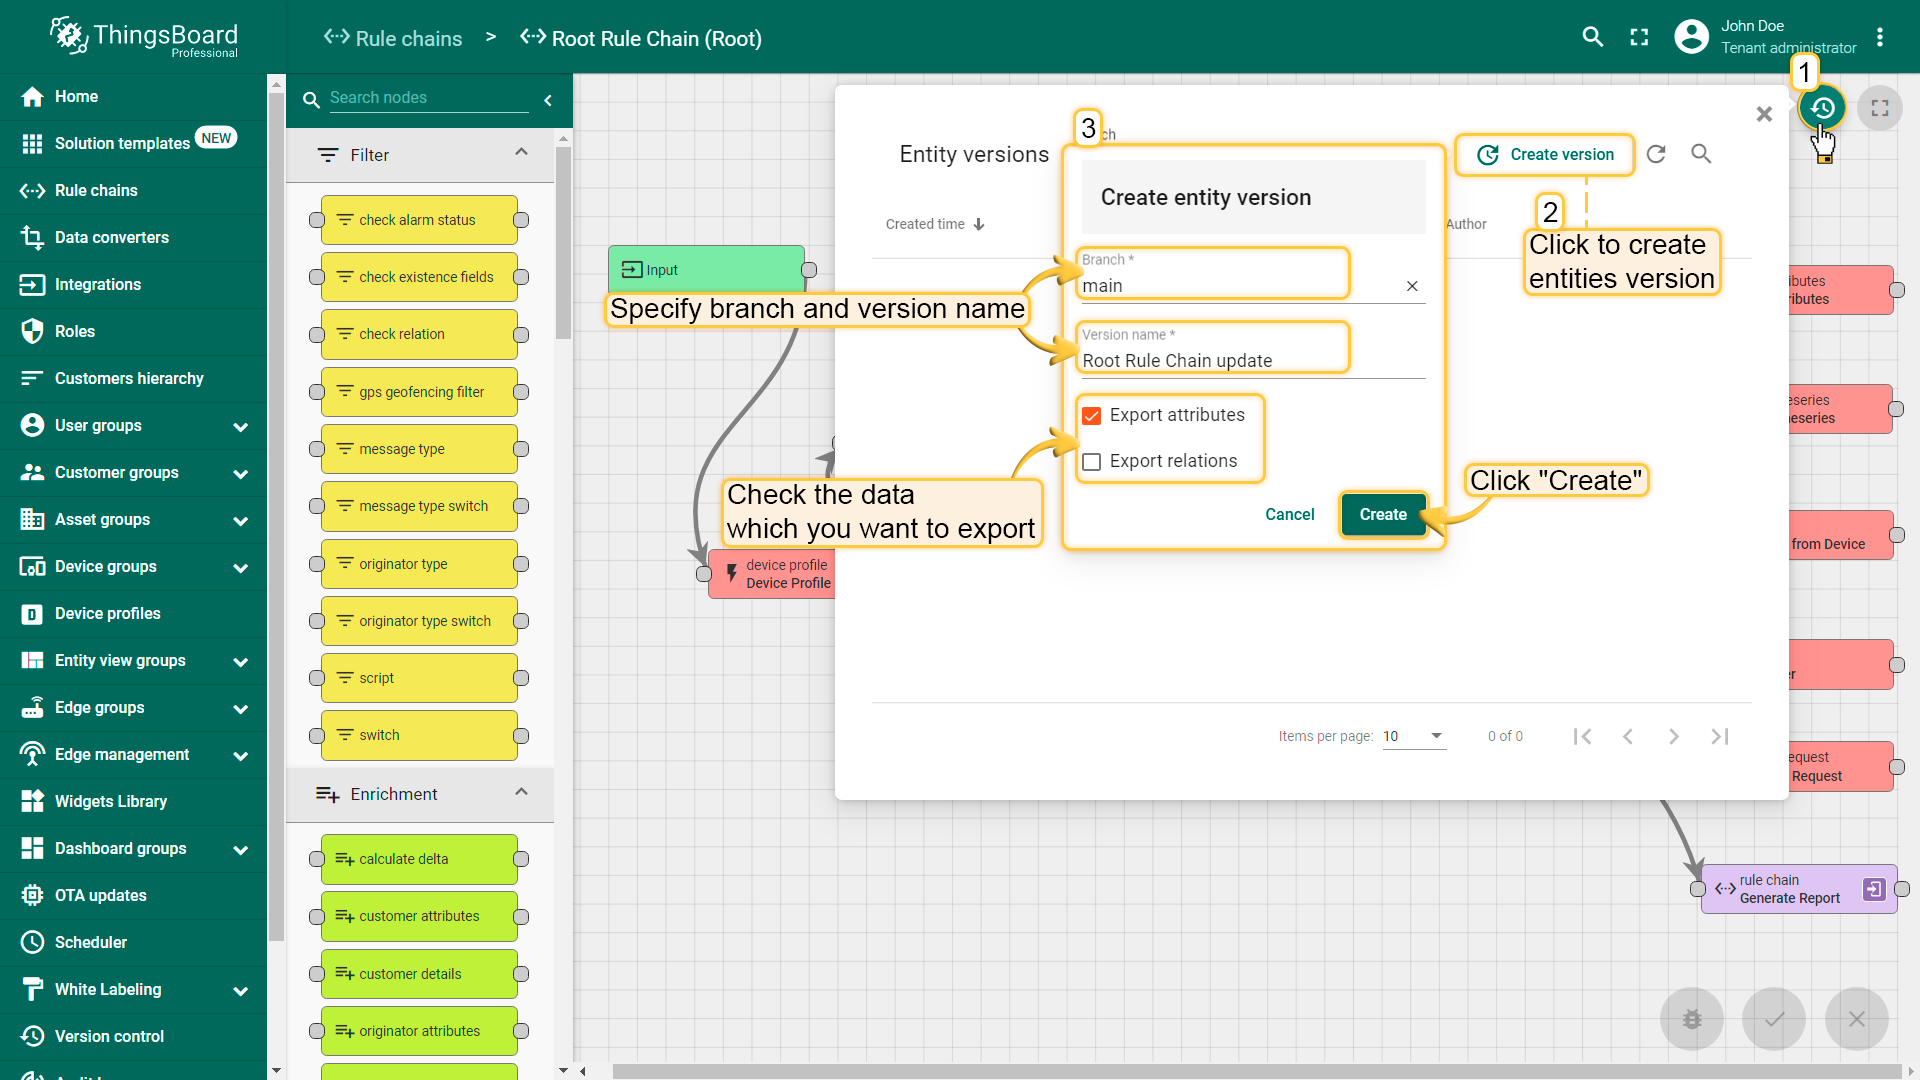This screenshot has width=1920, height=1080.
Task: Open OTA updates in the sidebar
Action: (x=134, y=895)
